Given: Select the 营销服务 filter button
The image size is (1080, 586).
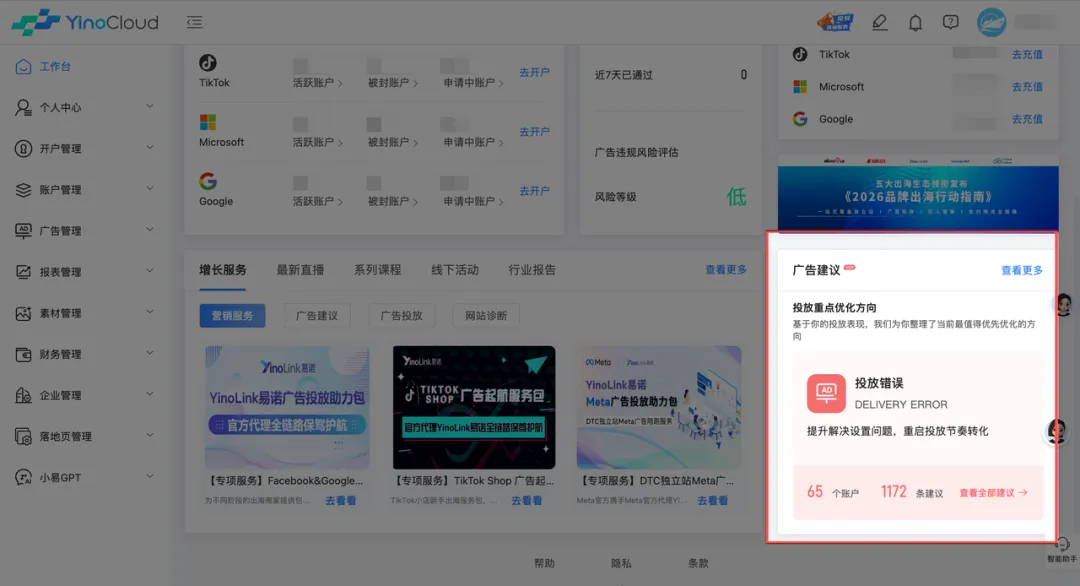Looking at the screenshot, I should pyautogui.click(x=232, y=315).
